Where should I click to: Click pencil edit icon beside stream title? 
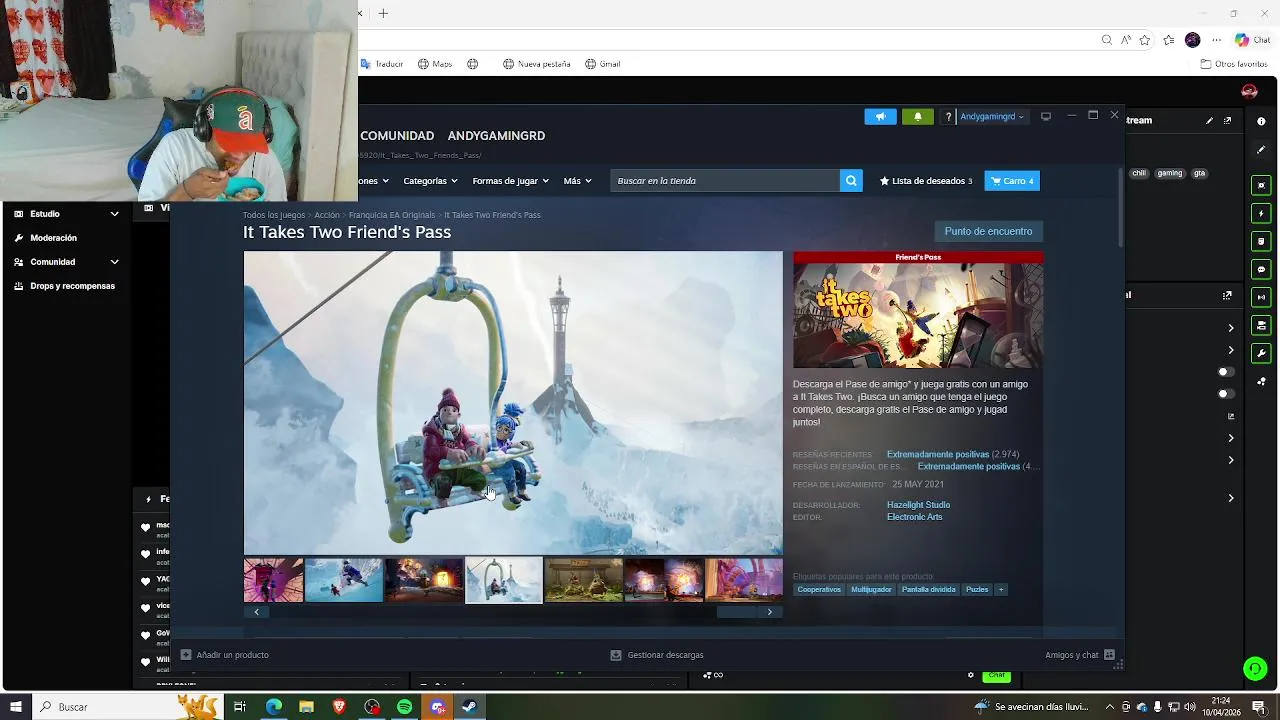coord(1209,121)
